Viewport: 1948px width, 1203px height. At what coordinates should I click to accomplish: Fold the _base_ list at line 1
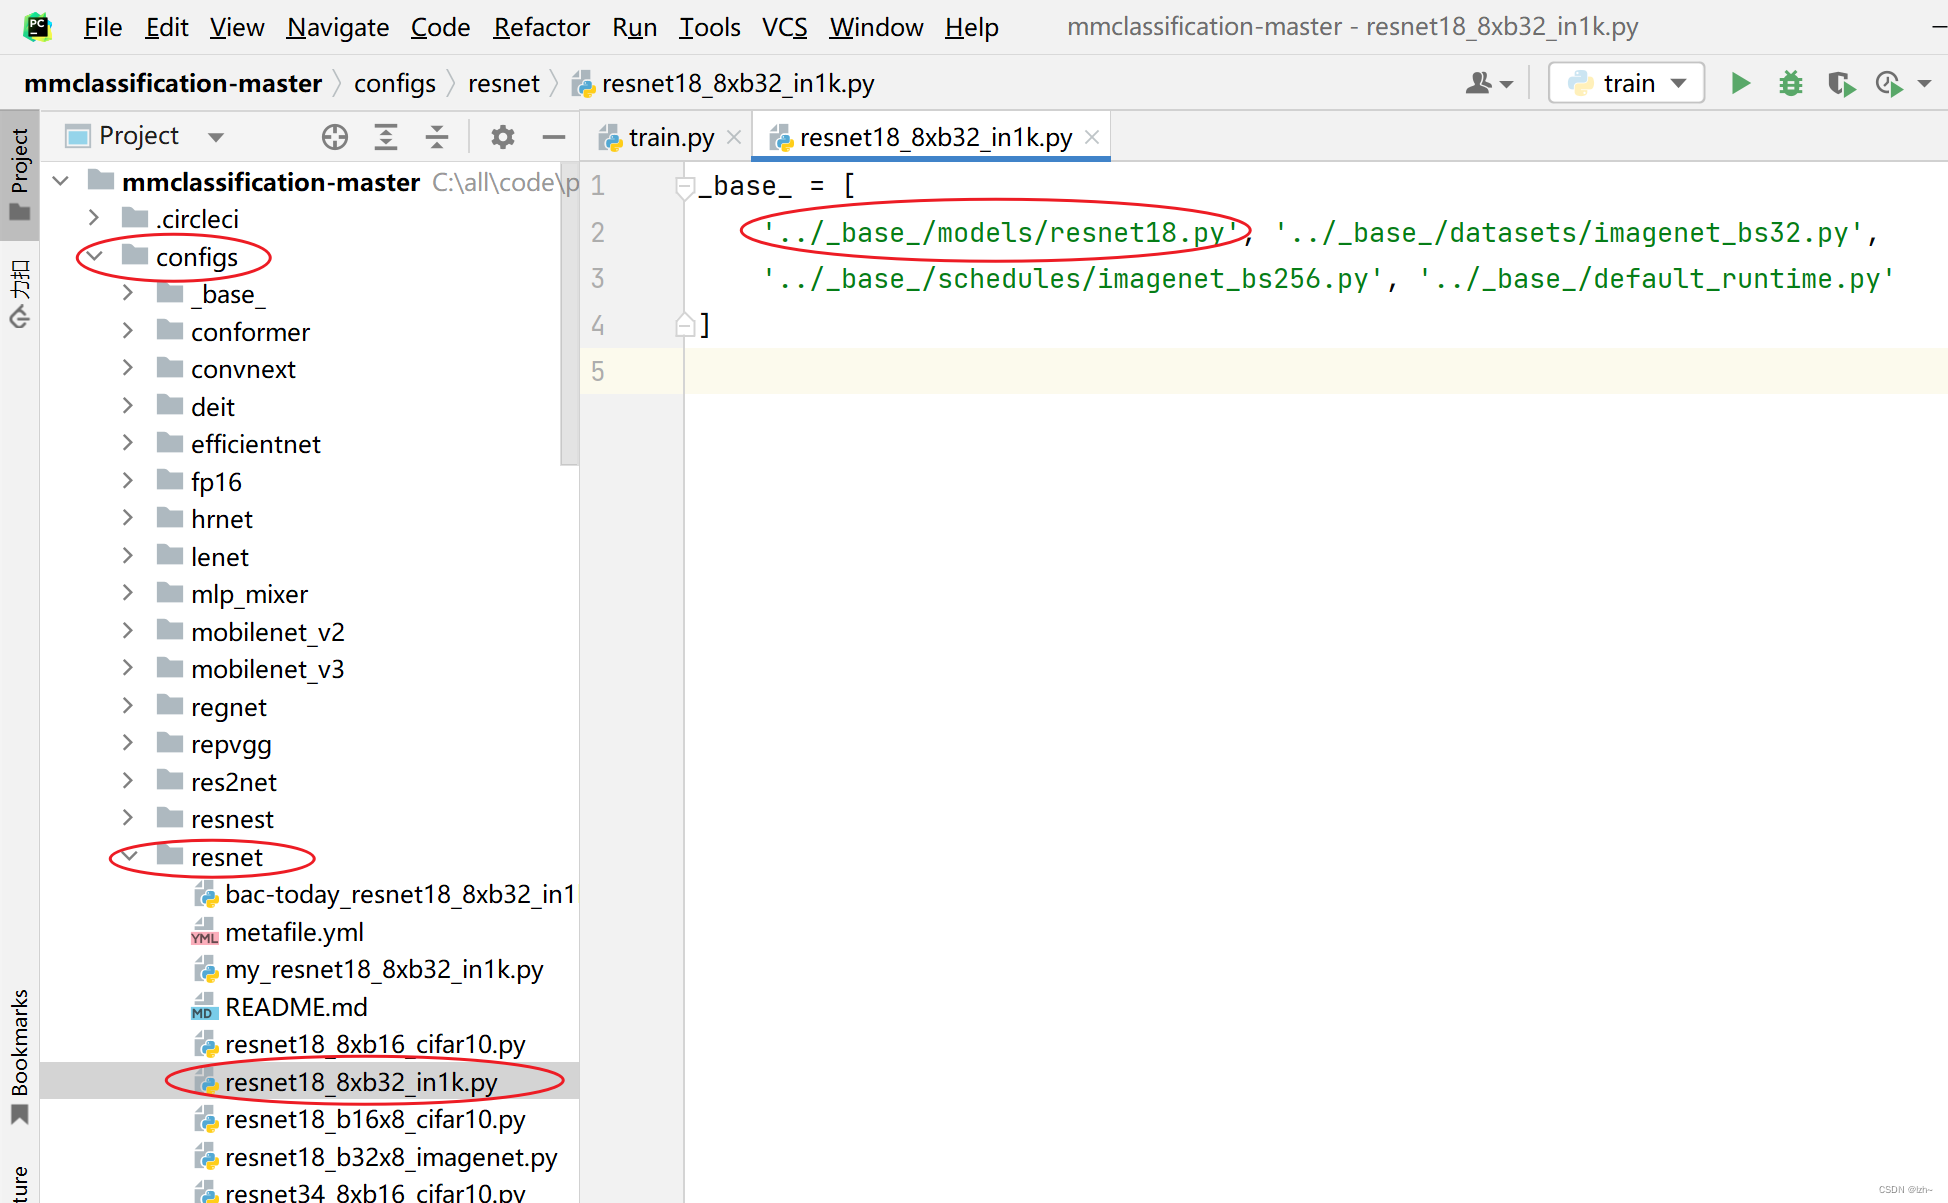click(685, 186)
